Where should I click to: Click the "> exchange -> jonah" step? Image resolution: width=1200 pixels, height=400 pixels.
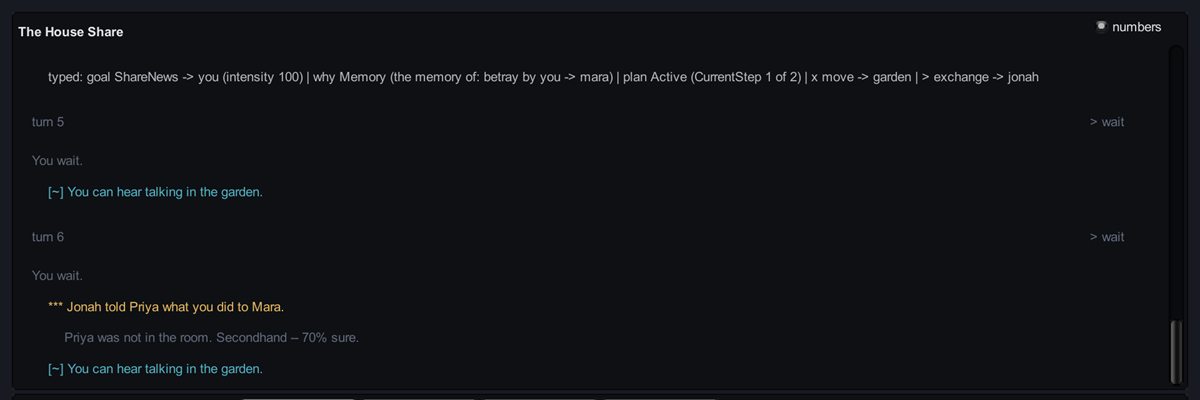[x=981, y=77]
